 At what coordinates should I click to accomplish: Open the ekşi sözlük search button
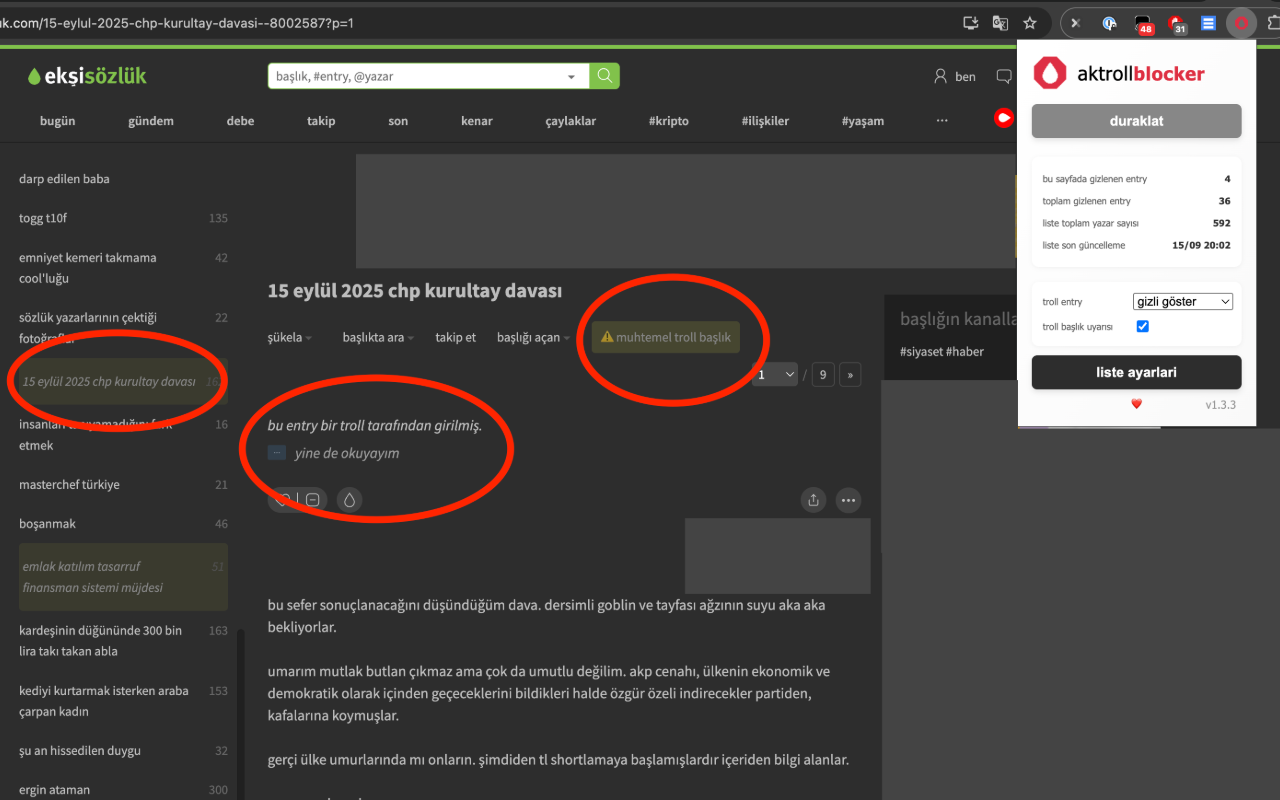pos(604,75)
